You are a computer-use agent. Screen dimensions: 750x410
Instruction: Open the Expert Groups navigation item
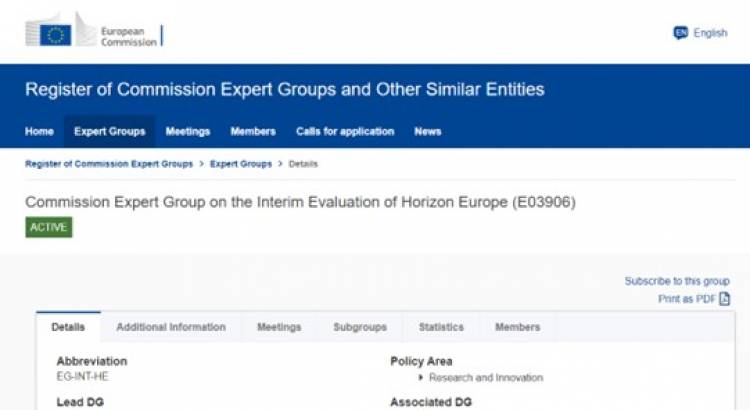click(x=110, y=132)
